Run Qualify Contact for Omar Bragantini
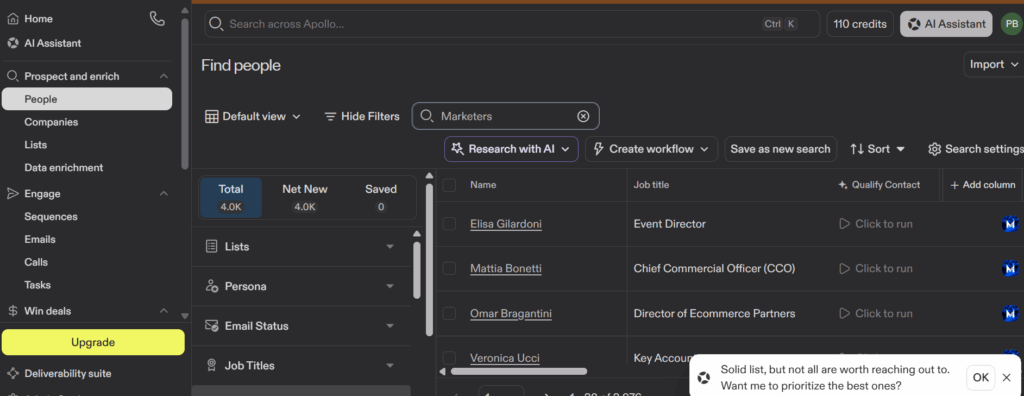Viewport: 1024px width, 396px height. pos(876,314)
